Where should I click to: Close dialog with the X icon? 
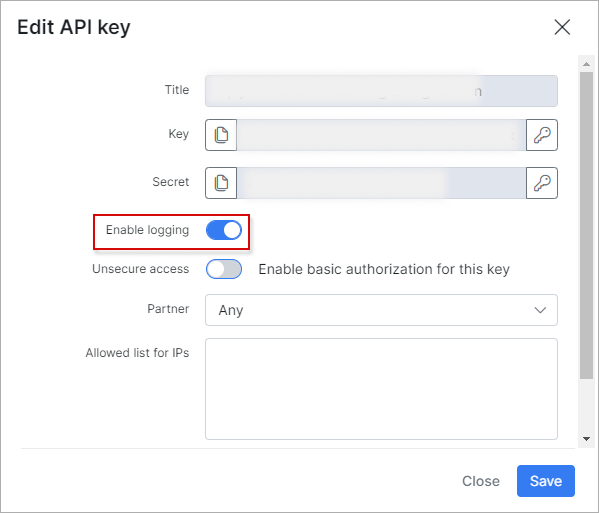tap(562, 27)
